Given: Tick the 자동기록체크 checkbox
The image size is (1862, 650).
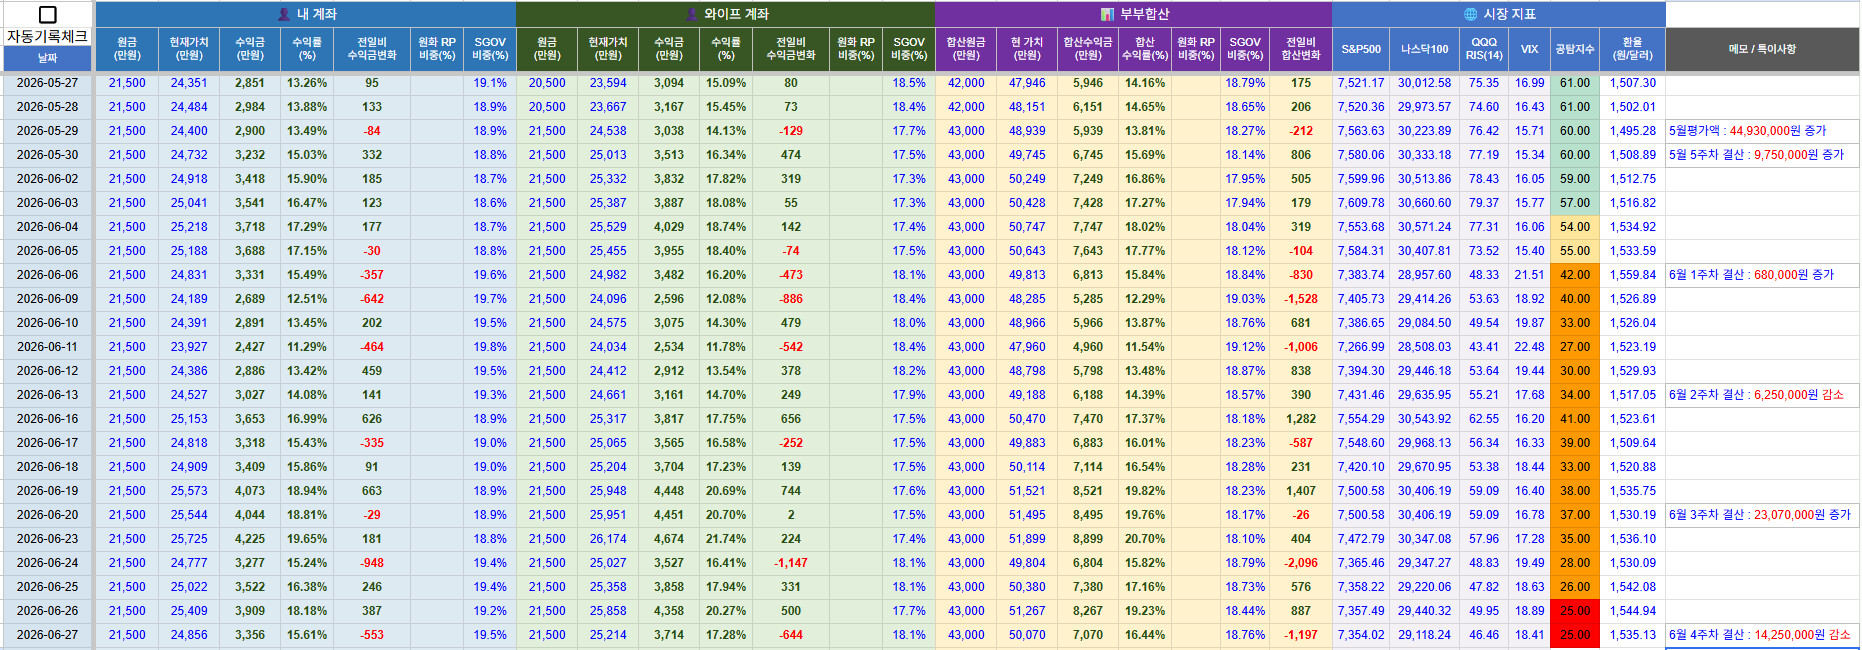Looking at the screenshot, I should [x=47, y=14].
